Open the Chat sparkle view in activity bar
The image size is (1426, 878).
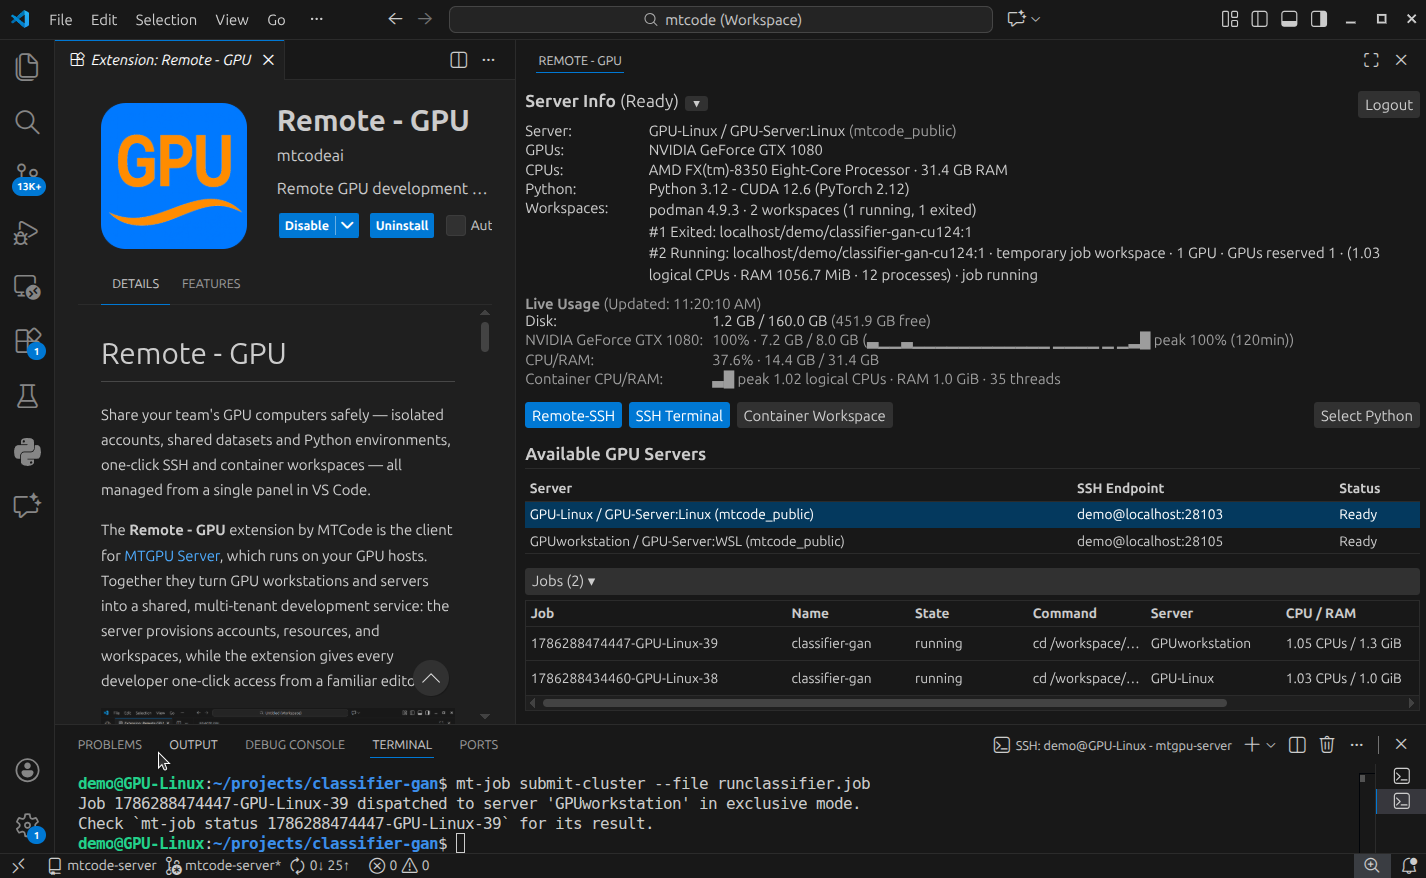pos(27,506)
